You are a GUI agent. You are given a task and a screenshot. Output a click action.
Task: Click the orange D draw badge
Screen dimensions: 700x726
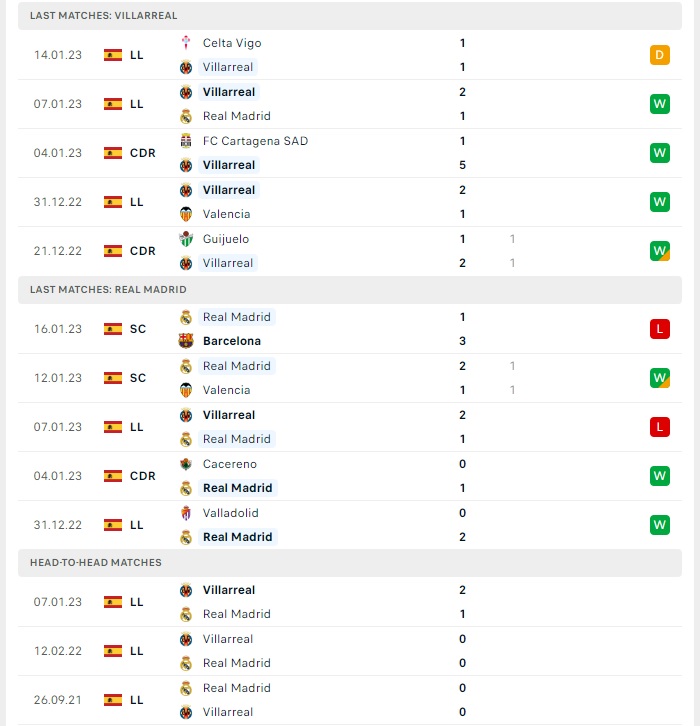tap(660, 55)
